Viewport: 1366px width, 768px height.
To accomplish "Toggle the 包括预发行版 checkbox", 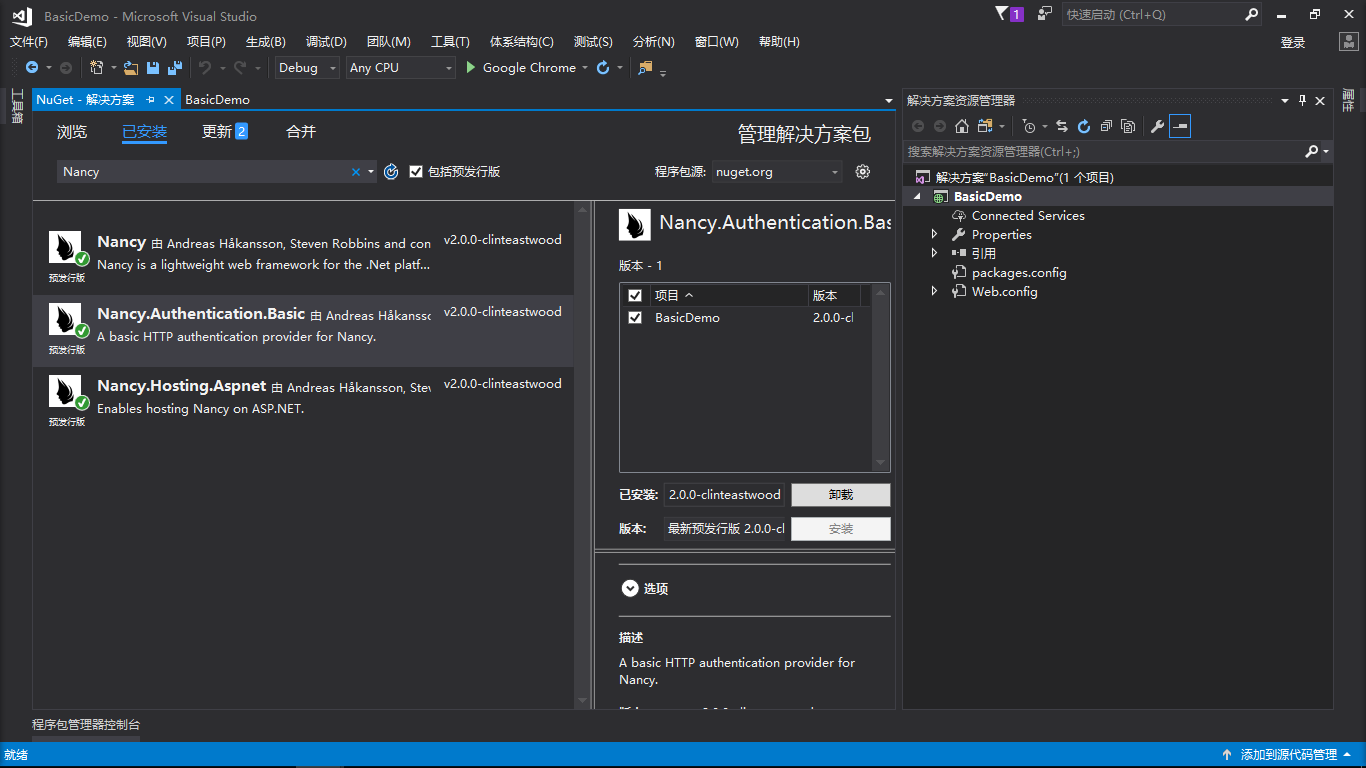I will point(416,172).
